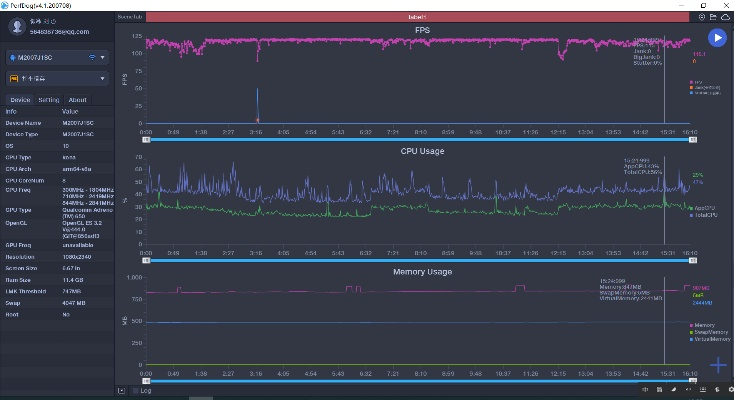
Task: Click the red label bar above charts
Action: (418, 17)
